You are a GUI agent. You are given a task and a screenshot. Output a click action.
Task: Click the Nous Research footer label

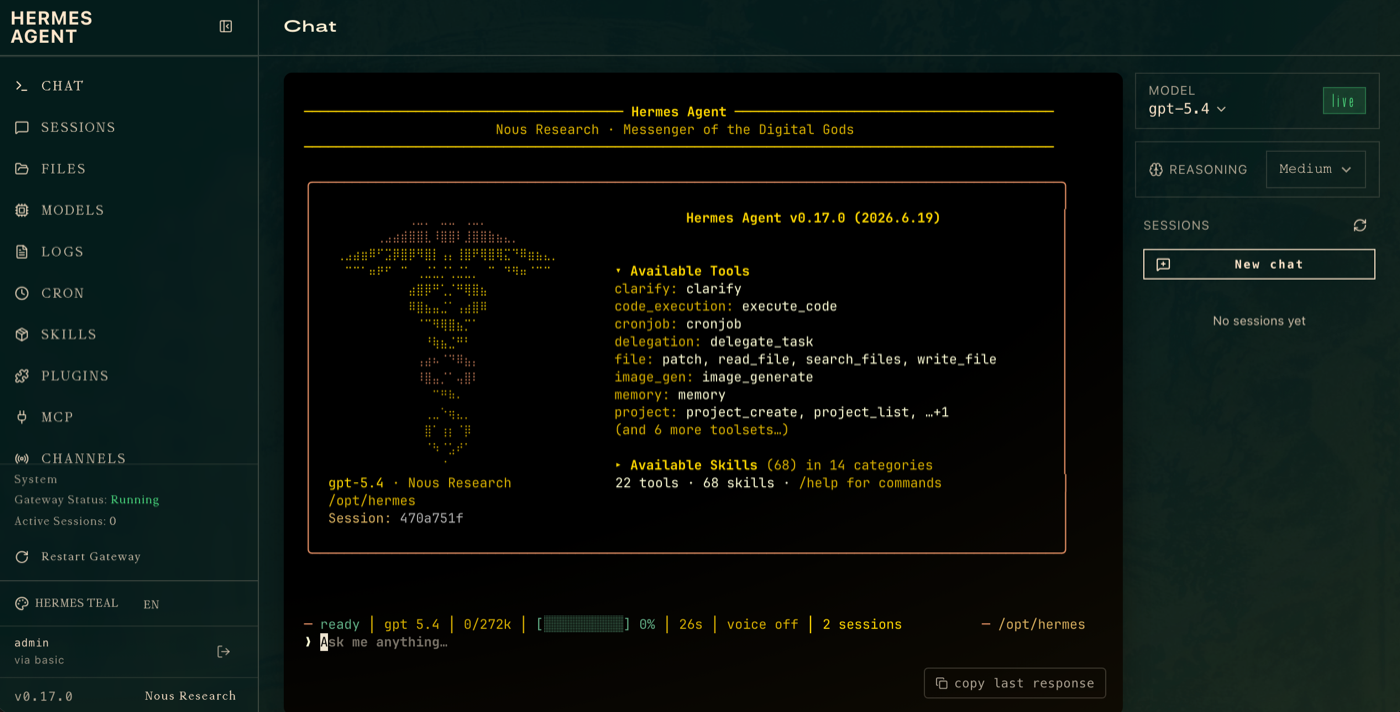coord(190,696)
